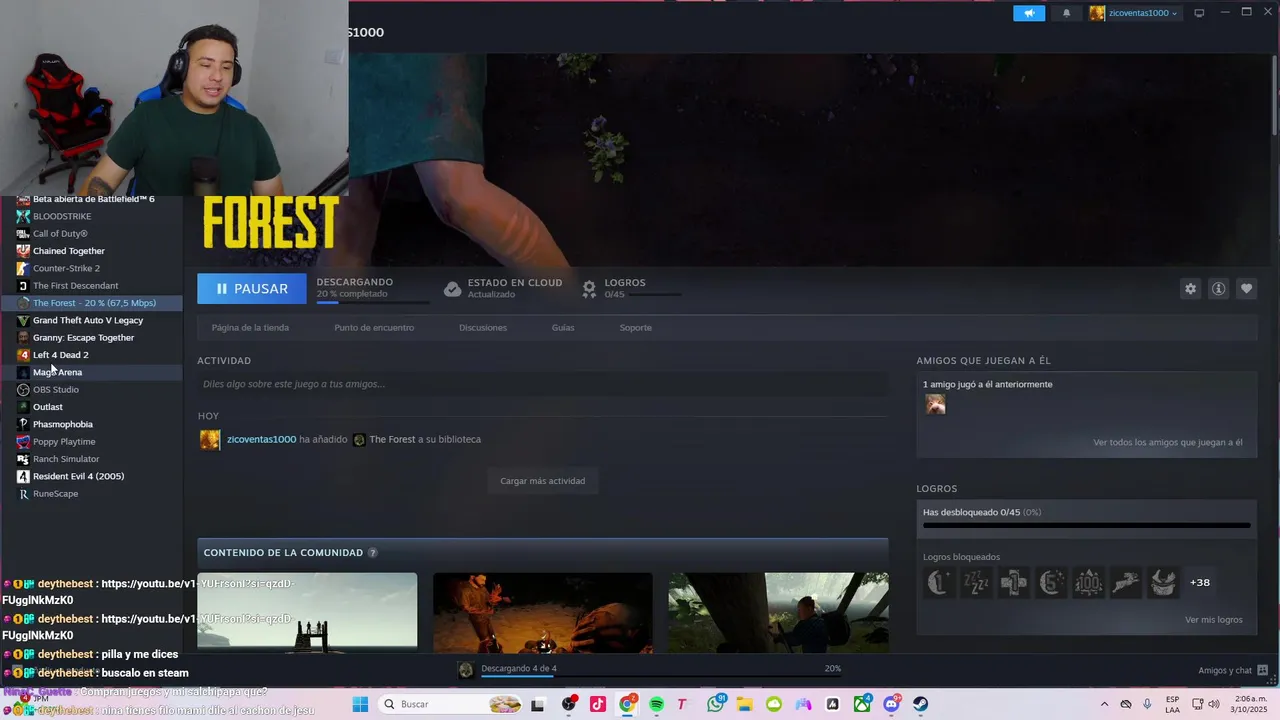Open community content help question icon
The width and height of the screenshot is (1280, 720).
coord(373,553)
